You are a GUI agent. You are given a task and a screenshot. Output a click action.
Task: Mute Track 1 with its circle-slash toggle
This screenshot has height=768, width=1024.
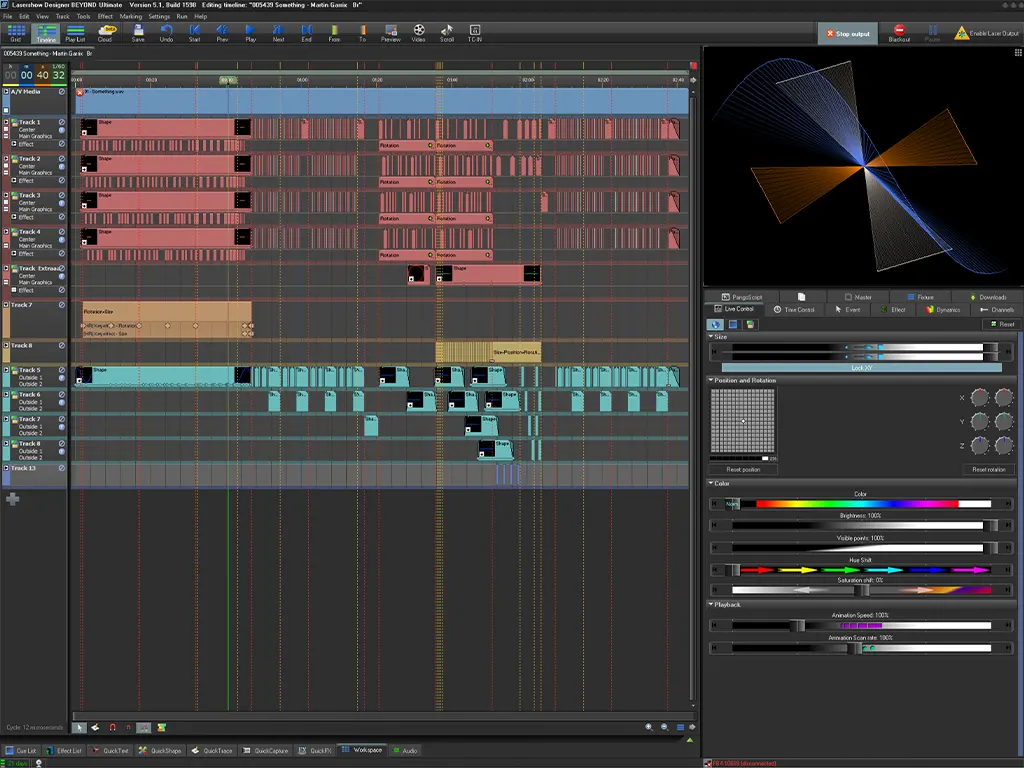(x=62, y=122)
